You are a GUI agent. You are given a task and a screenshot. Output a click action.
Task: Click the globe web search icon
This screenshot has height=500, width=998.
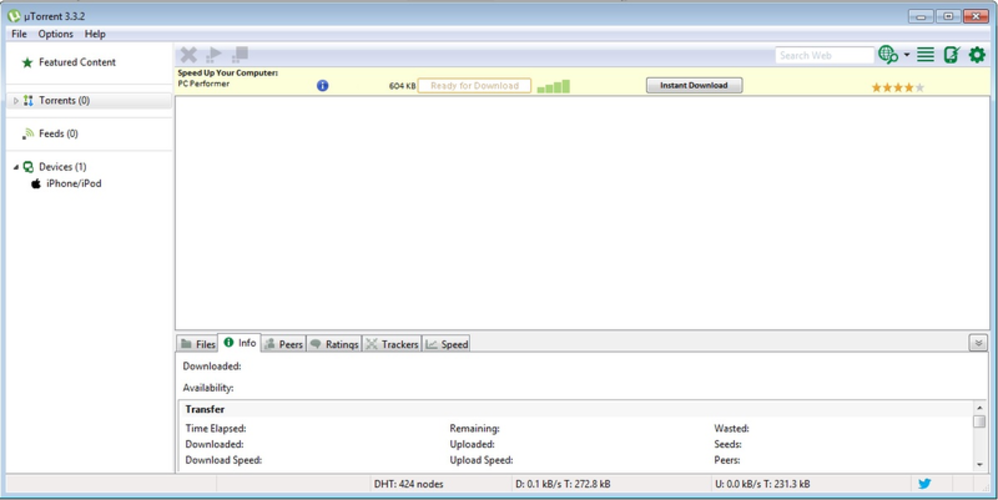click(888, 55)
